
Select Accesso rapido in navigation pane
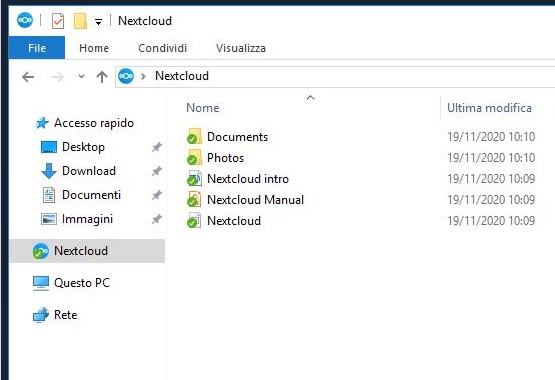click(x=94, y=123)
